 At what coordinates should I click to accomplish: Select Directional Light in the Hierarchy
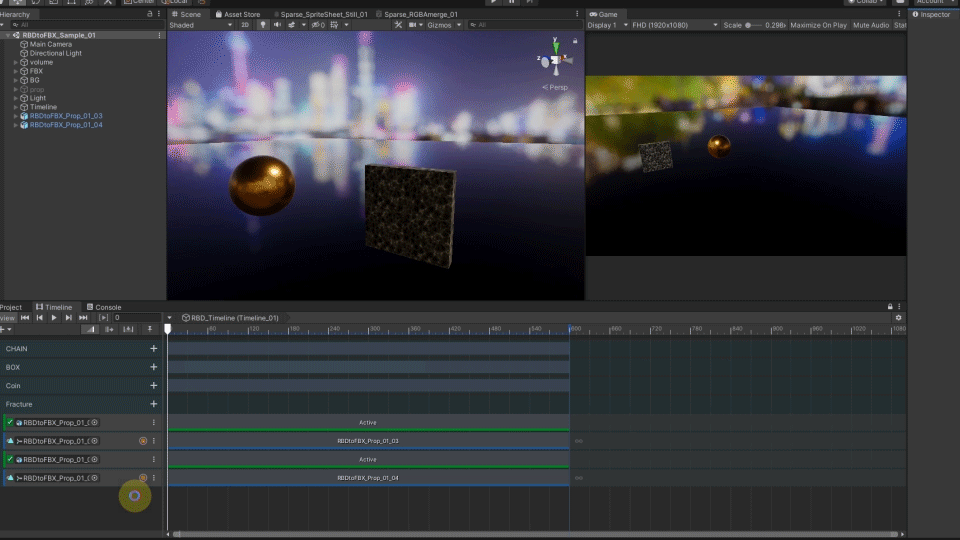[56, 53]
